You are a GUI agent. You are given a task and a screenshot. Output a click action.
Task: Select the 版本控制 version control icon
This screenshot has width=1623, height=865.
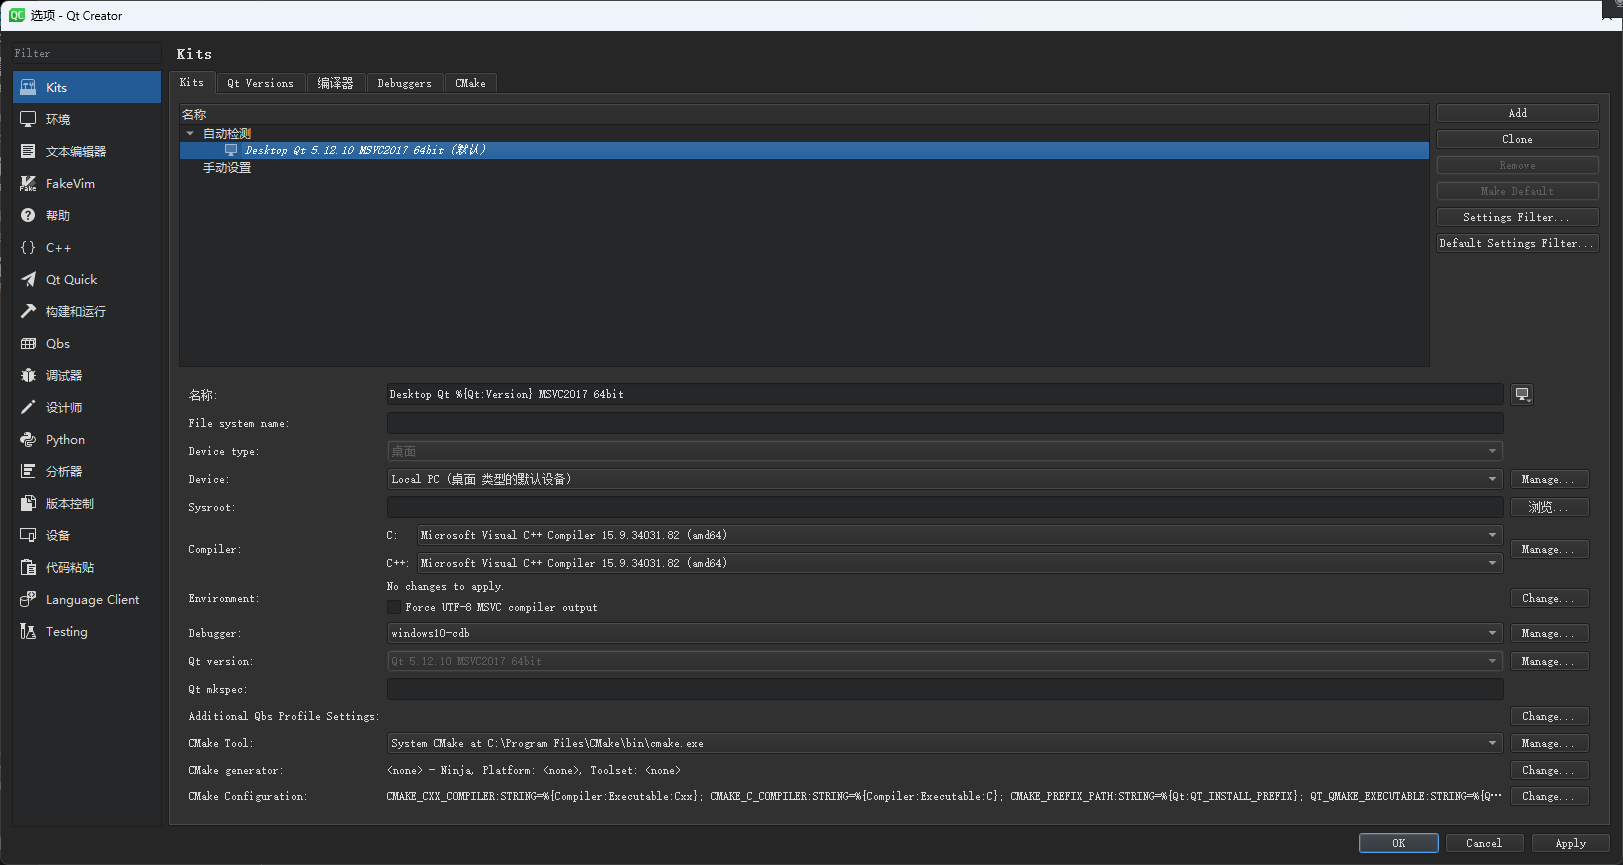pos(28,503)
